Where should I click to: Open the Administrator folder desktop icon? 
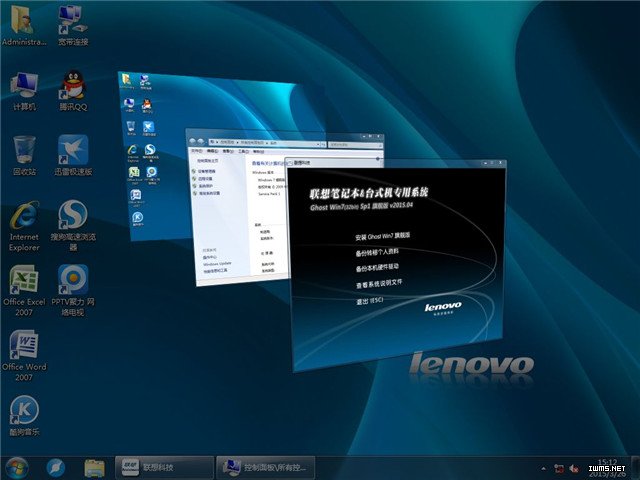pos(24,24)
